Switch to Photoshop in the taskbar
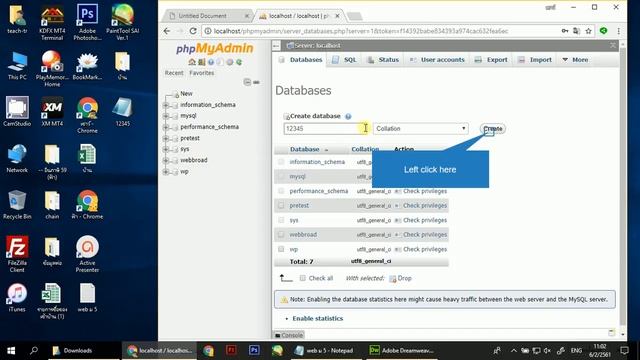Screen dimensions: 640x360 (x=254, y=351)
